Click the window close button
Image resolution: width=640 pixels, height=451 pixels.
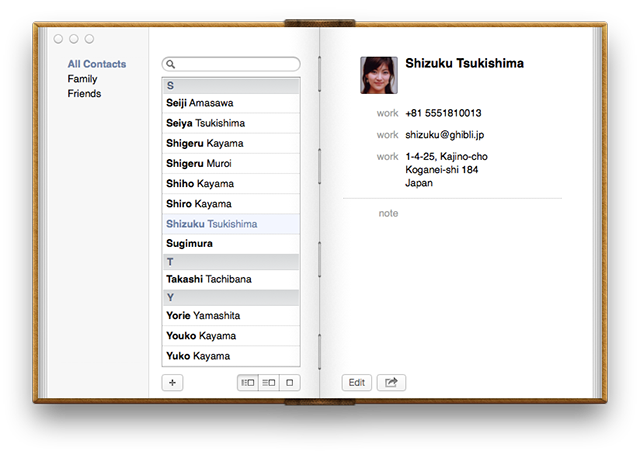click(58, 39)
